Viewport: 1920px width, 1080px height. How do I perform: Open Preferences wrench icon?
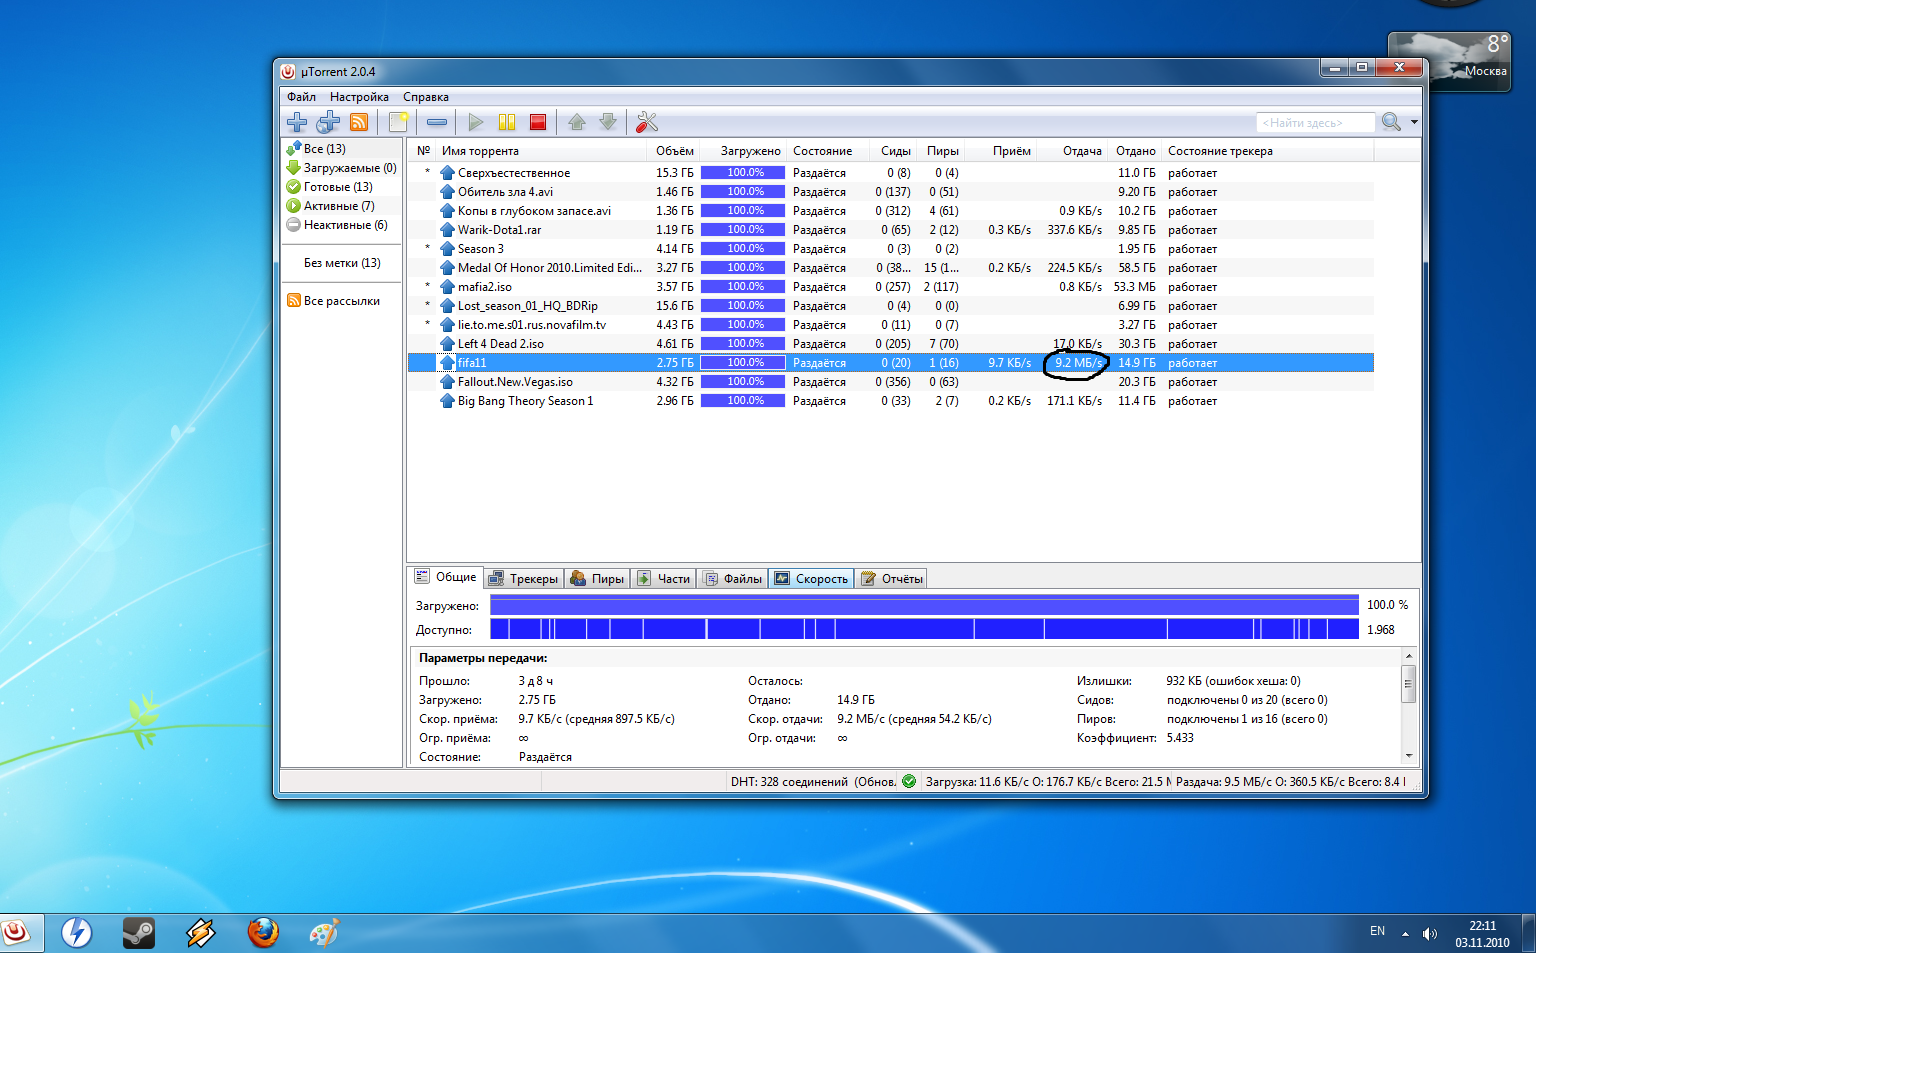647,122
